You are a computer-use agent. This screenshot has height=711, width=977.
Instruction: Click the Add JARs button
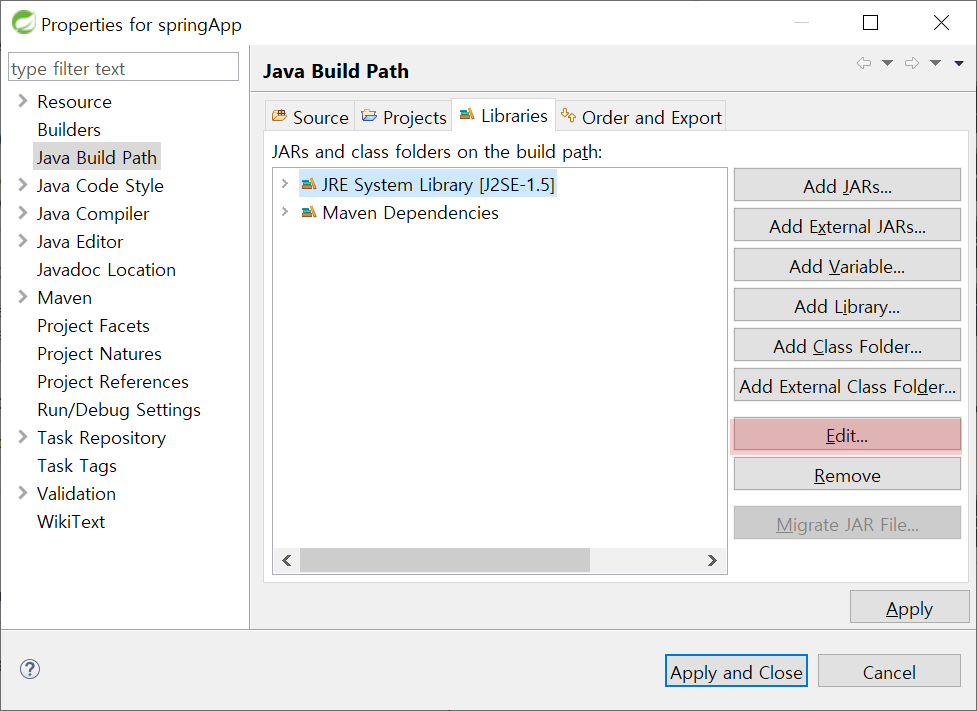coord(847,185)
